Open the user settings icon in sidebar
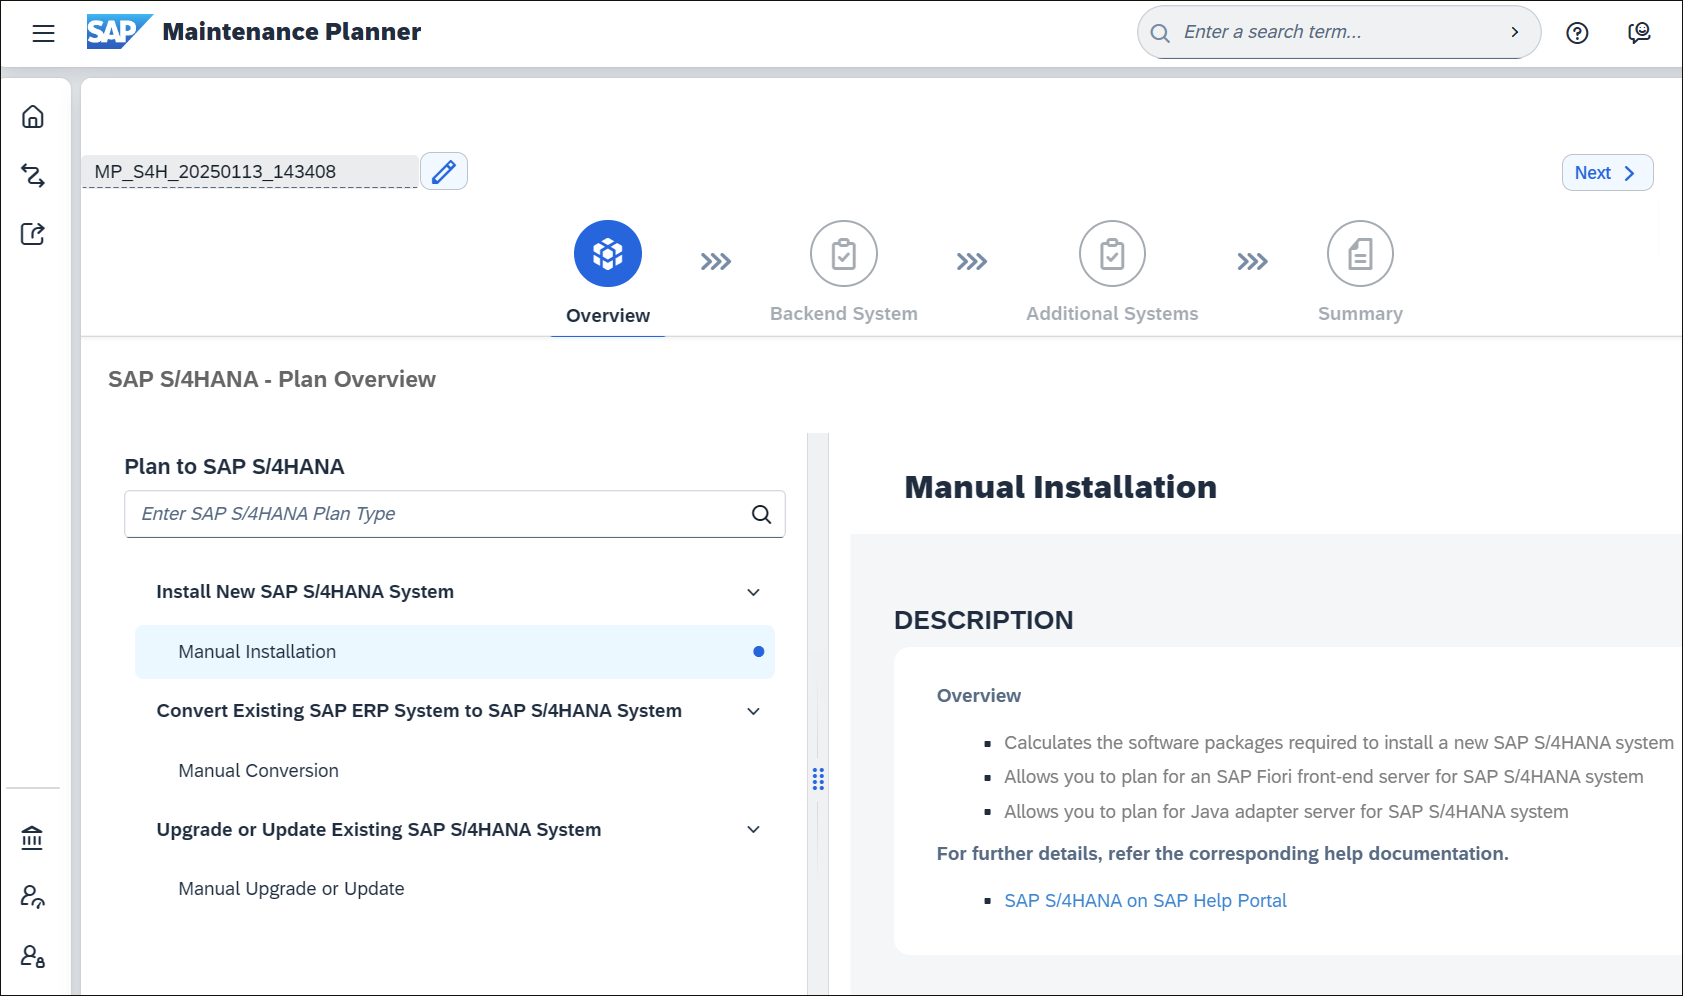The width and height of the screenshot is (1683, 996). pyautogui.click(x=32, y=956)
